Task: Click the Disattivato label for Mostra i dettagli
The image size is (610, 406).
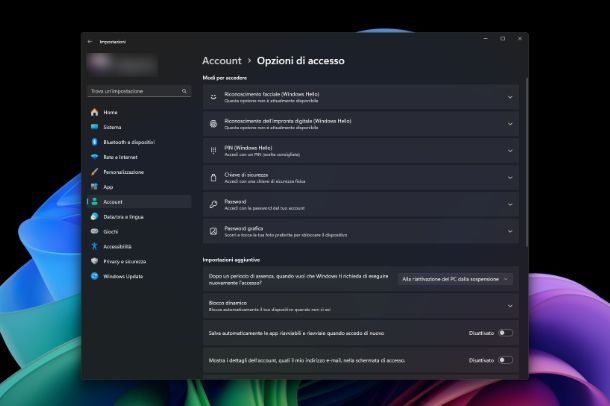Action: 481,360
